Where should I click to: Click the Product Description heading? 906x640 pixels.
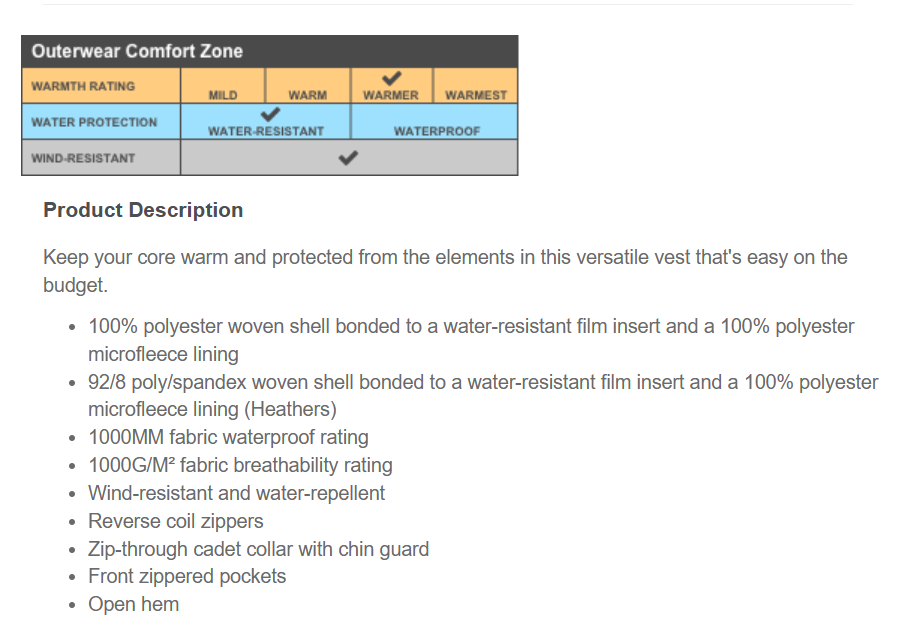point(143,210)
